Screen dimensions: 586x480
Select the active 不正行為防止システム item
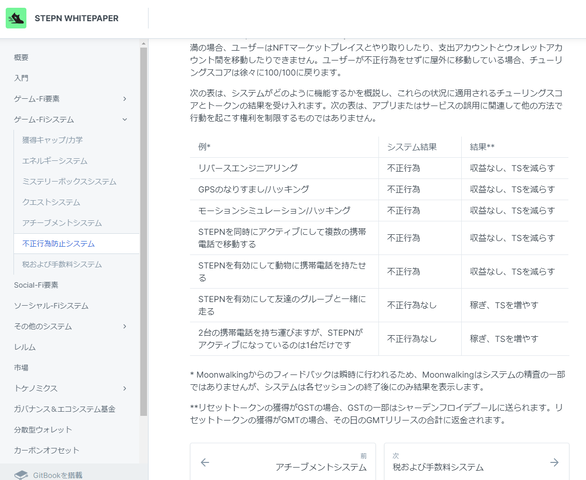pos(77,244)
